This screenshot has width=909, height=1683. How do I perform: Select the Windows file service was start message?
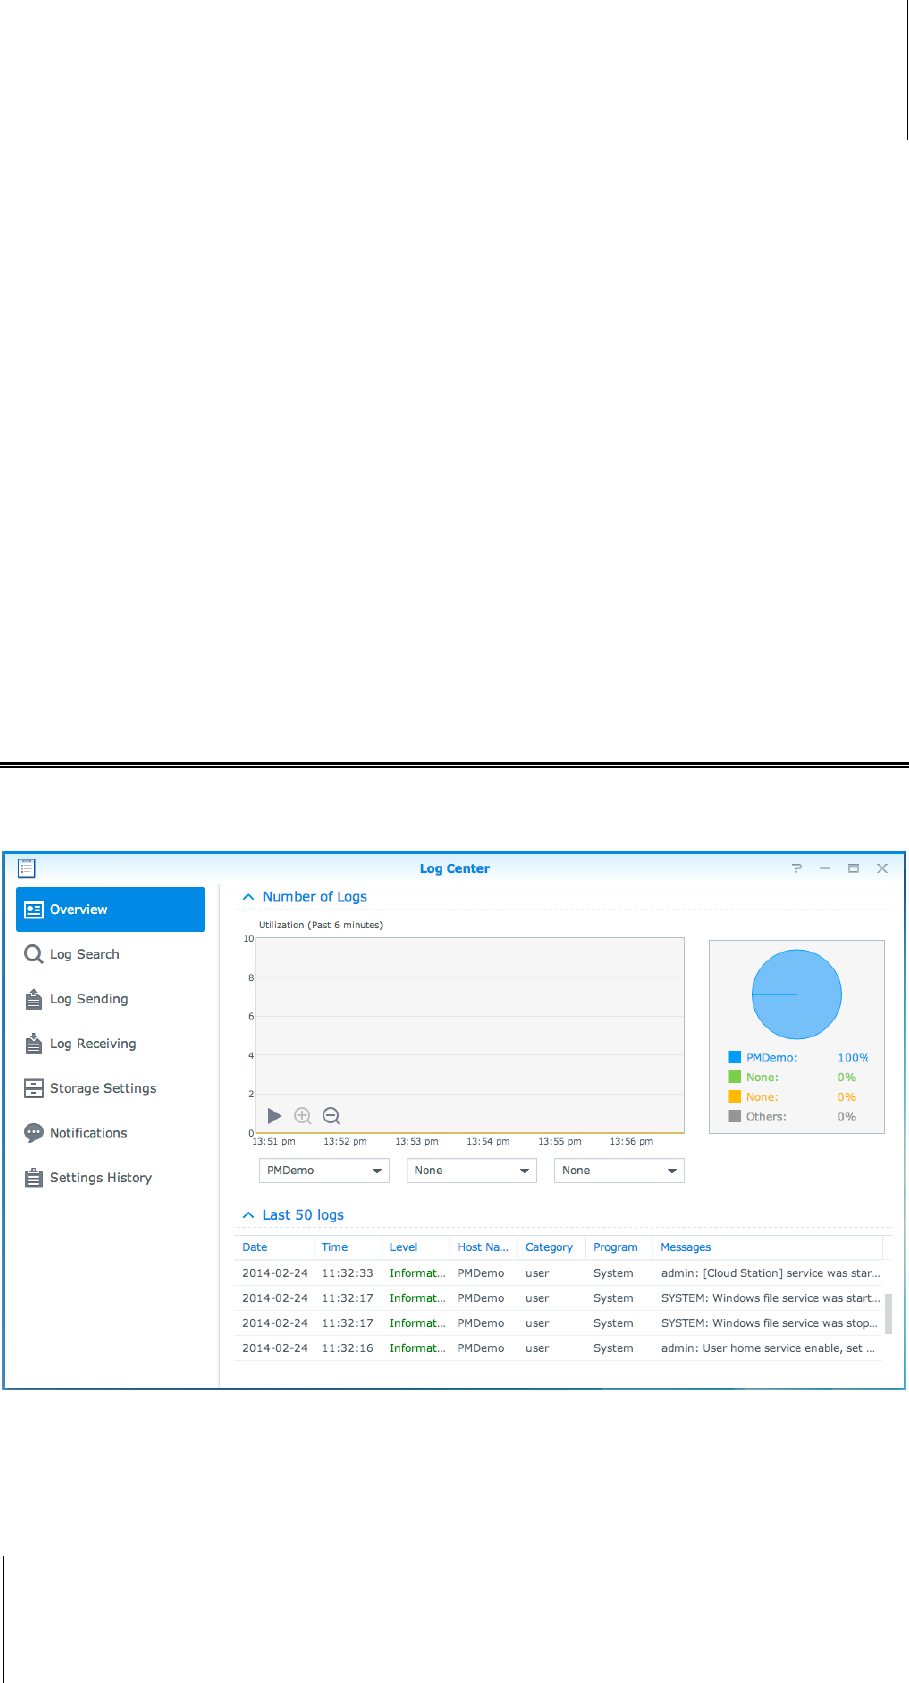(771, 1298)
